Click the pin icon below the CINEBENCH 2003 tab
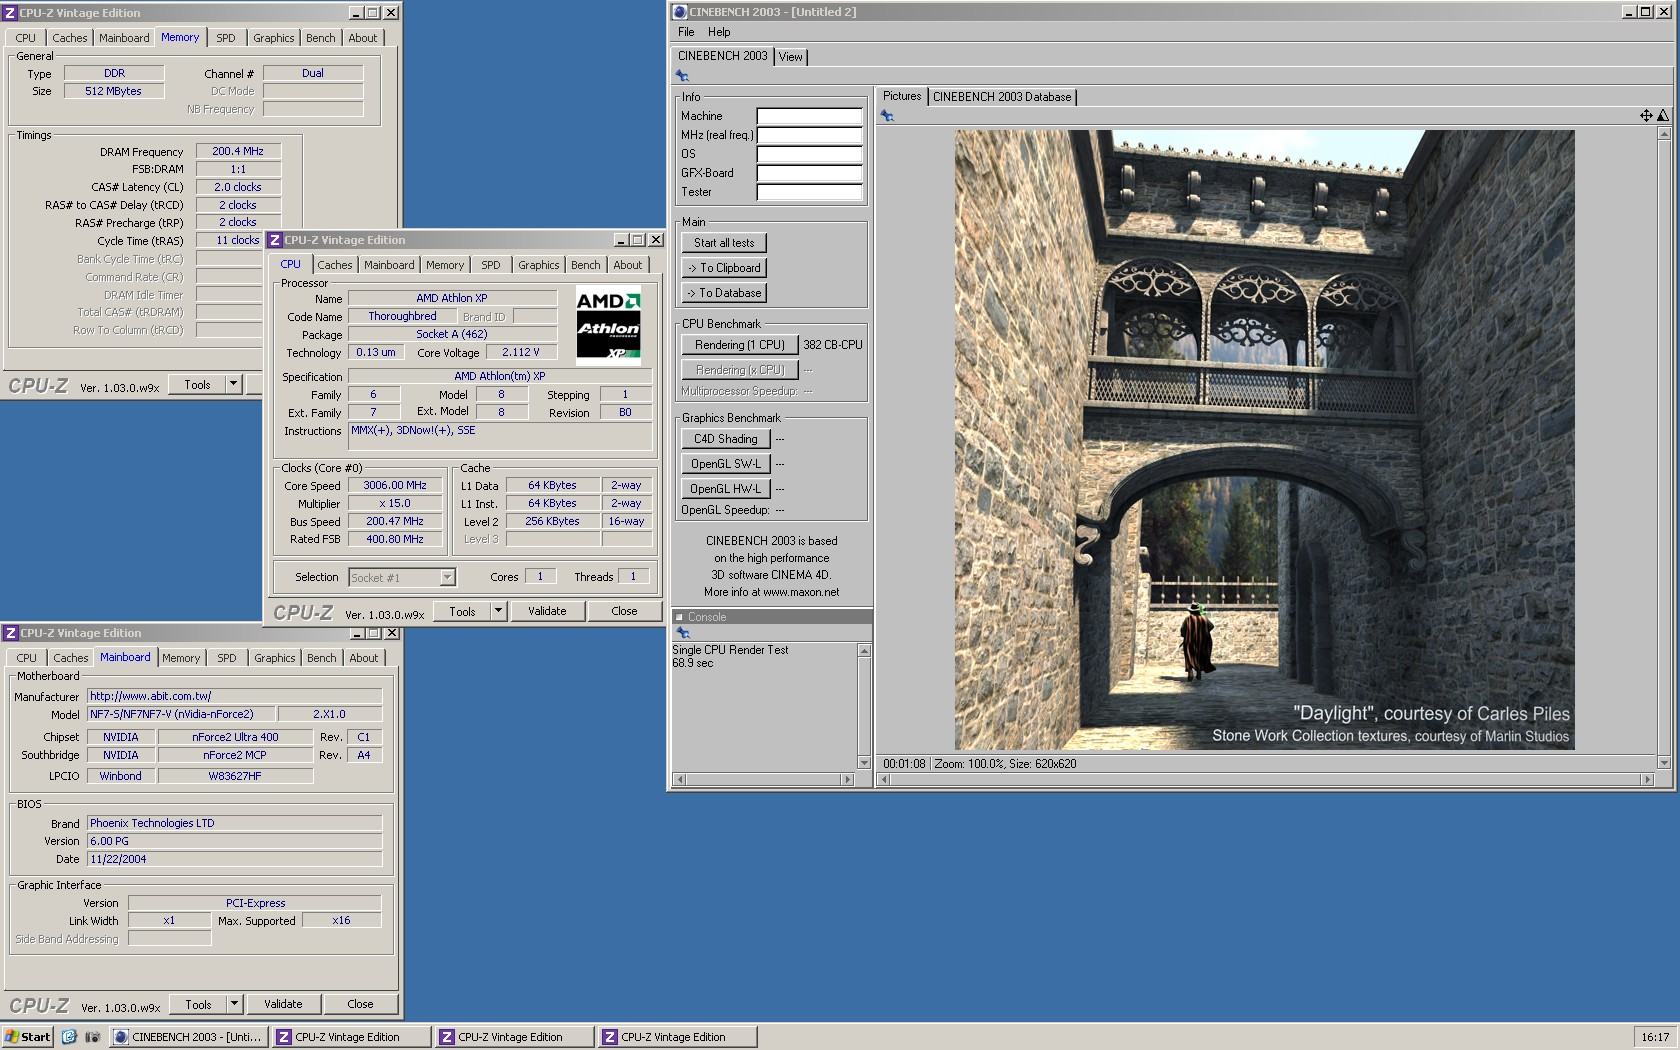Viewport: 1680px width, 1050px height. click(x=682, y=76)
